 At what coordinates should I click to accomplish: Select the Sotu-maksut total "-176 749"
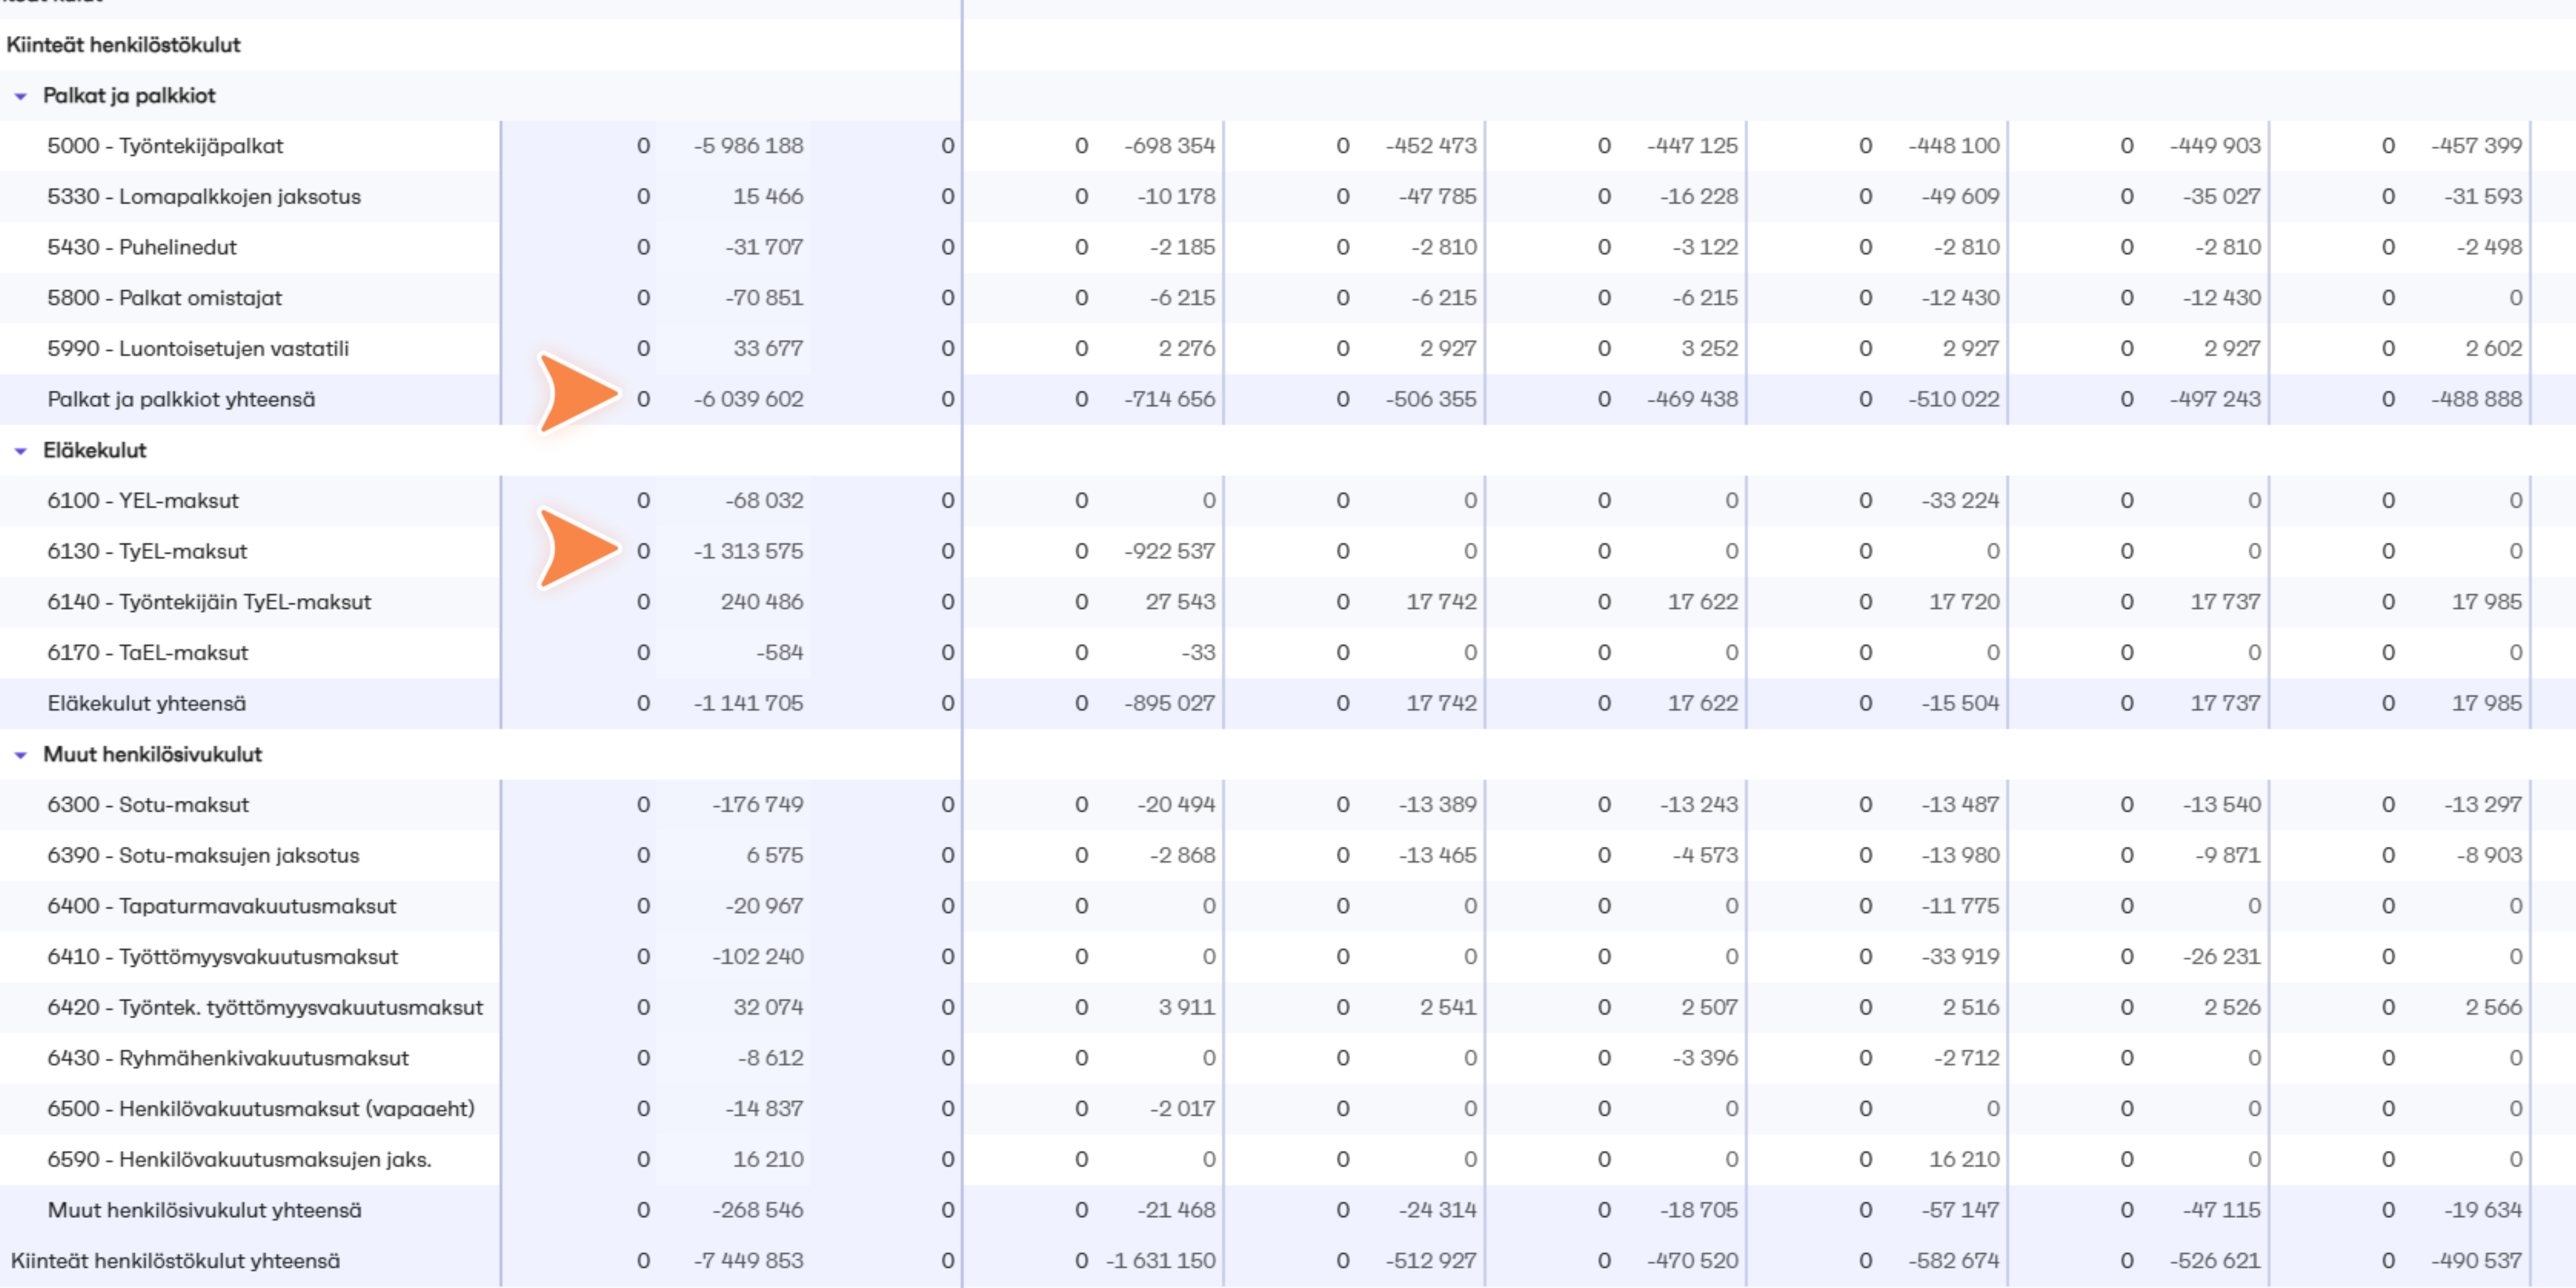pyautogui.click(x=758, y=805)
